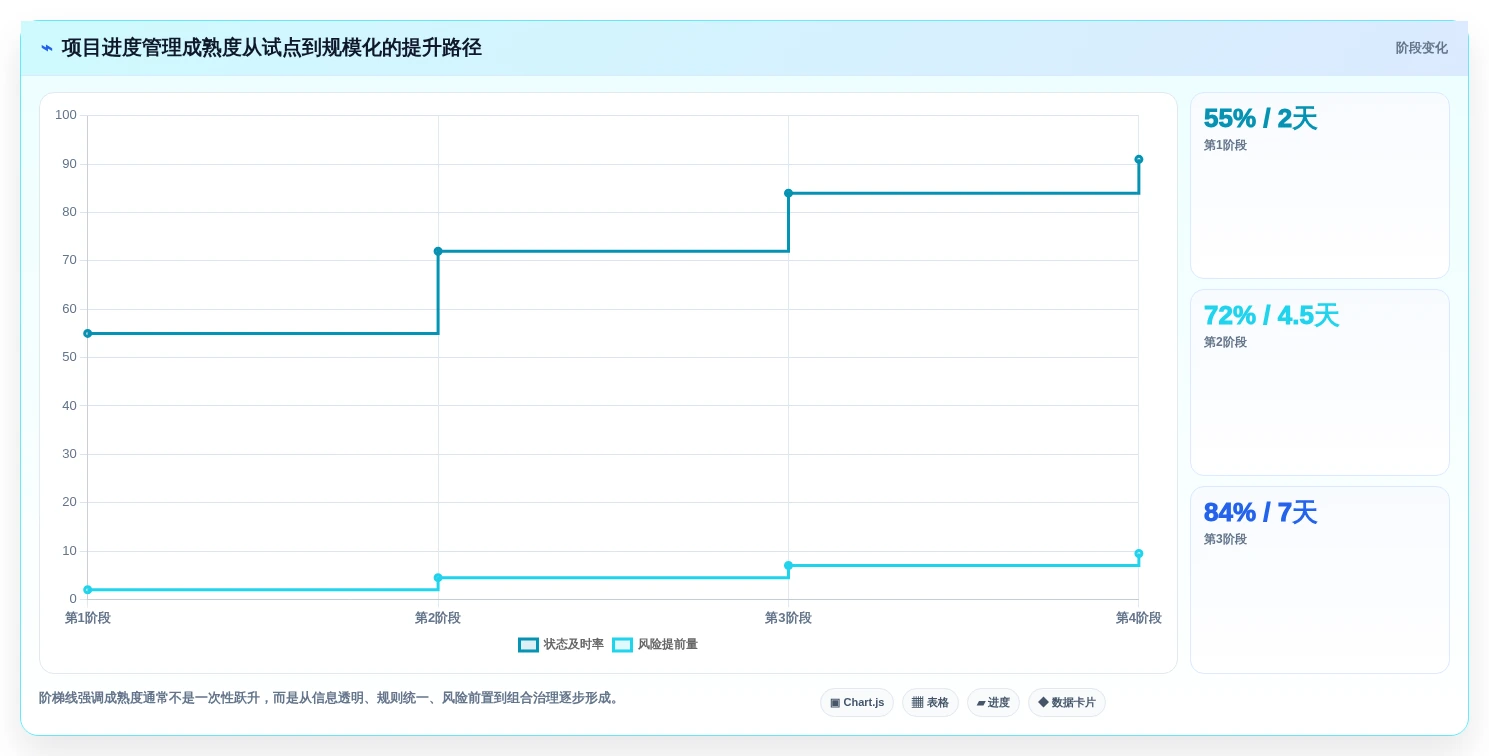Click 状态及时率 data point at 第2阶段
The height and width of the screenshot is (756, 1489).
point(438,252)
